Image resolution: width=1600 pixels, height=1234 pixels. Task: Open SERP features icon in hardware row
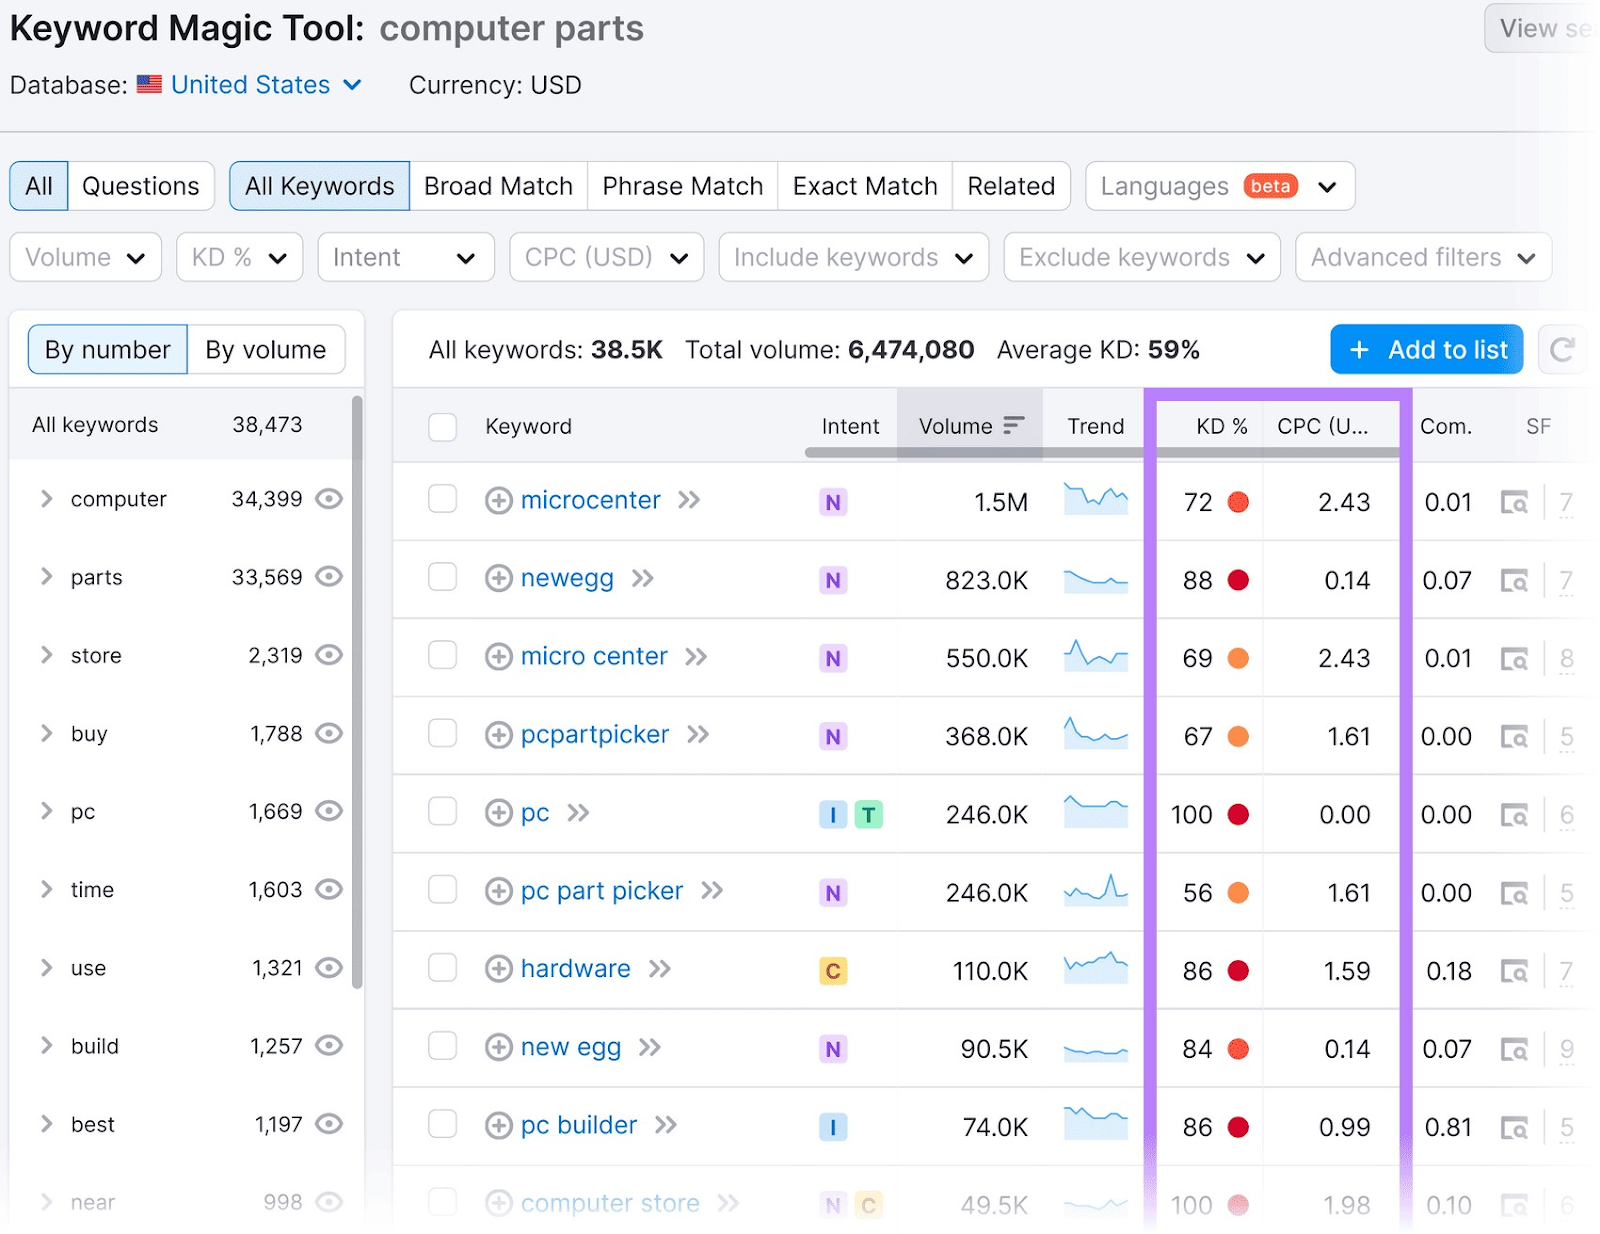pyautogui.click(x=1514, y=971)
